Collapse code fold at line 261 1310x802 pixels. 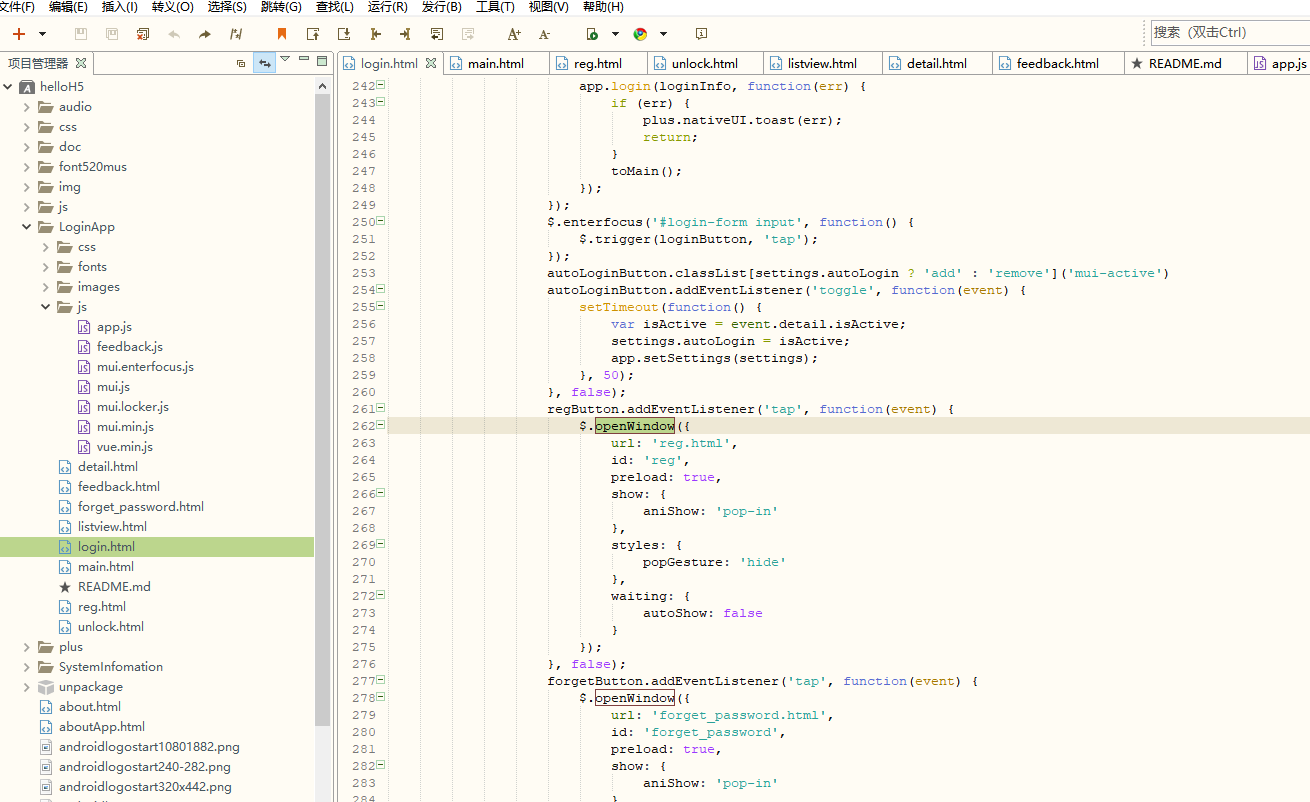coord(381,408)
